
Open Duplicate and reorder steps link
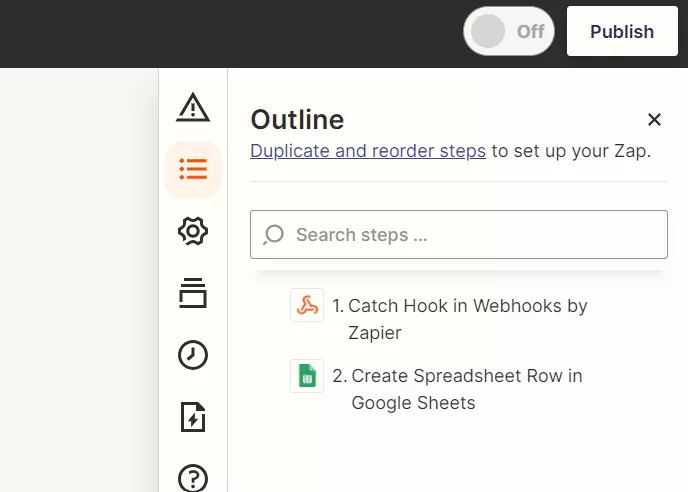tap(368, 151)
